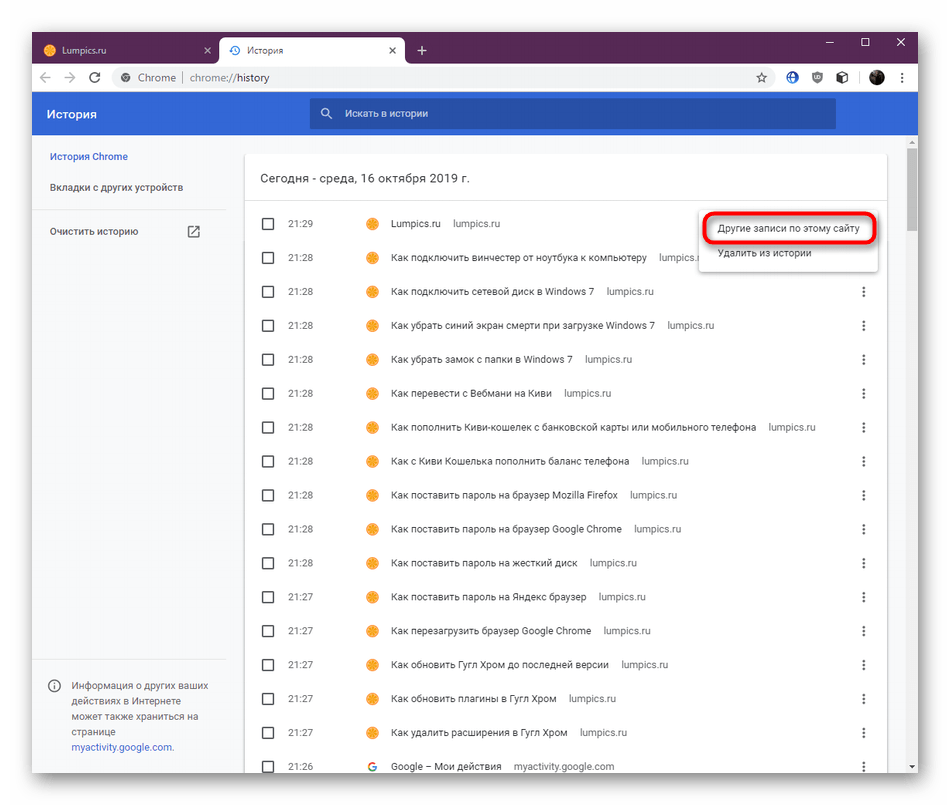Bookmark this page with the star icon
The width and height of the screenshot is (950, 805).
click(762, 78)
